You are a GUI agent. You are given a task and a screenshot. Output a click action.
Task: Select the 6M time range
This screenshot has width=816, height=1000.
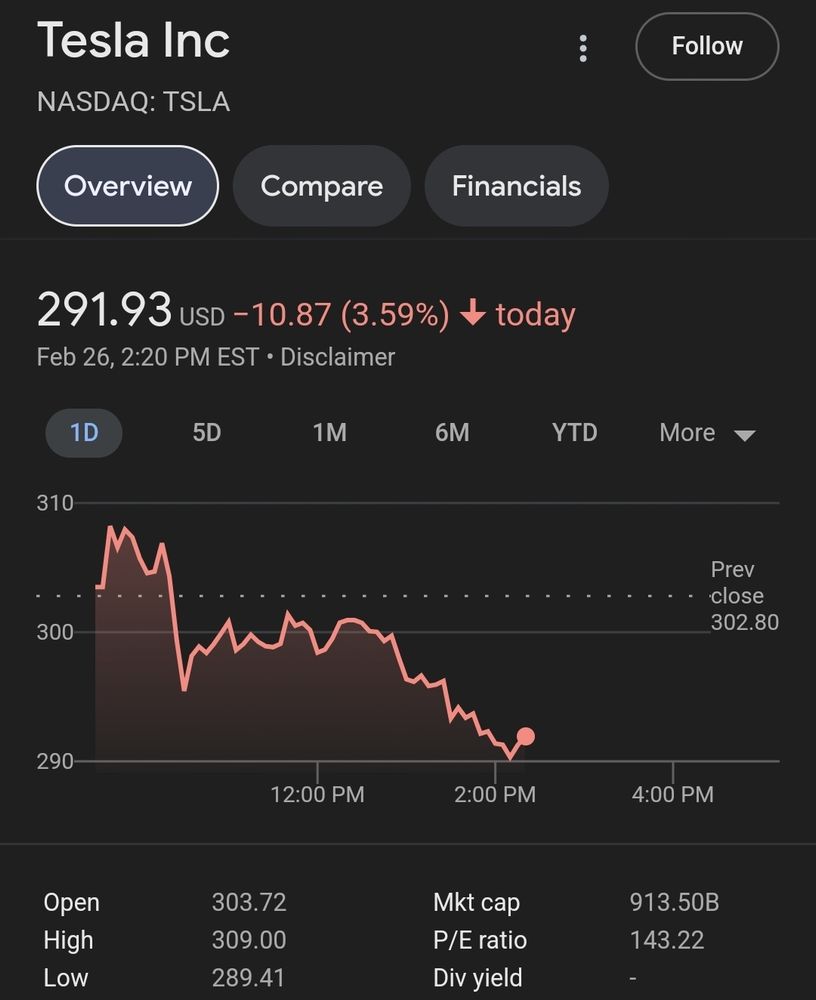pyautogui.click(x=452, y=433)
